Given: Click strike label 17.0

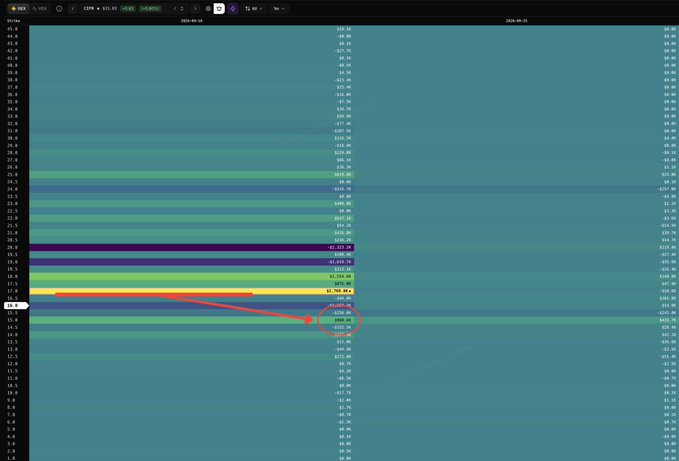Looking at the screenshot, I should click(x=12, y=291).
